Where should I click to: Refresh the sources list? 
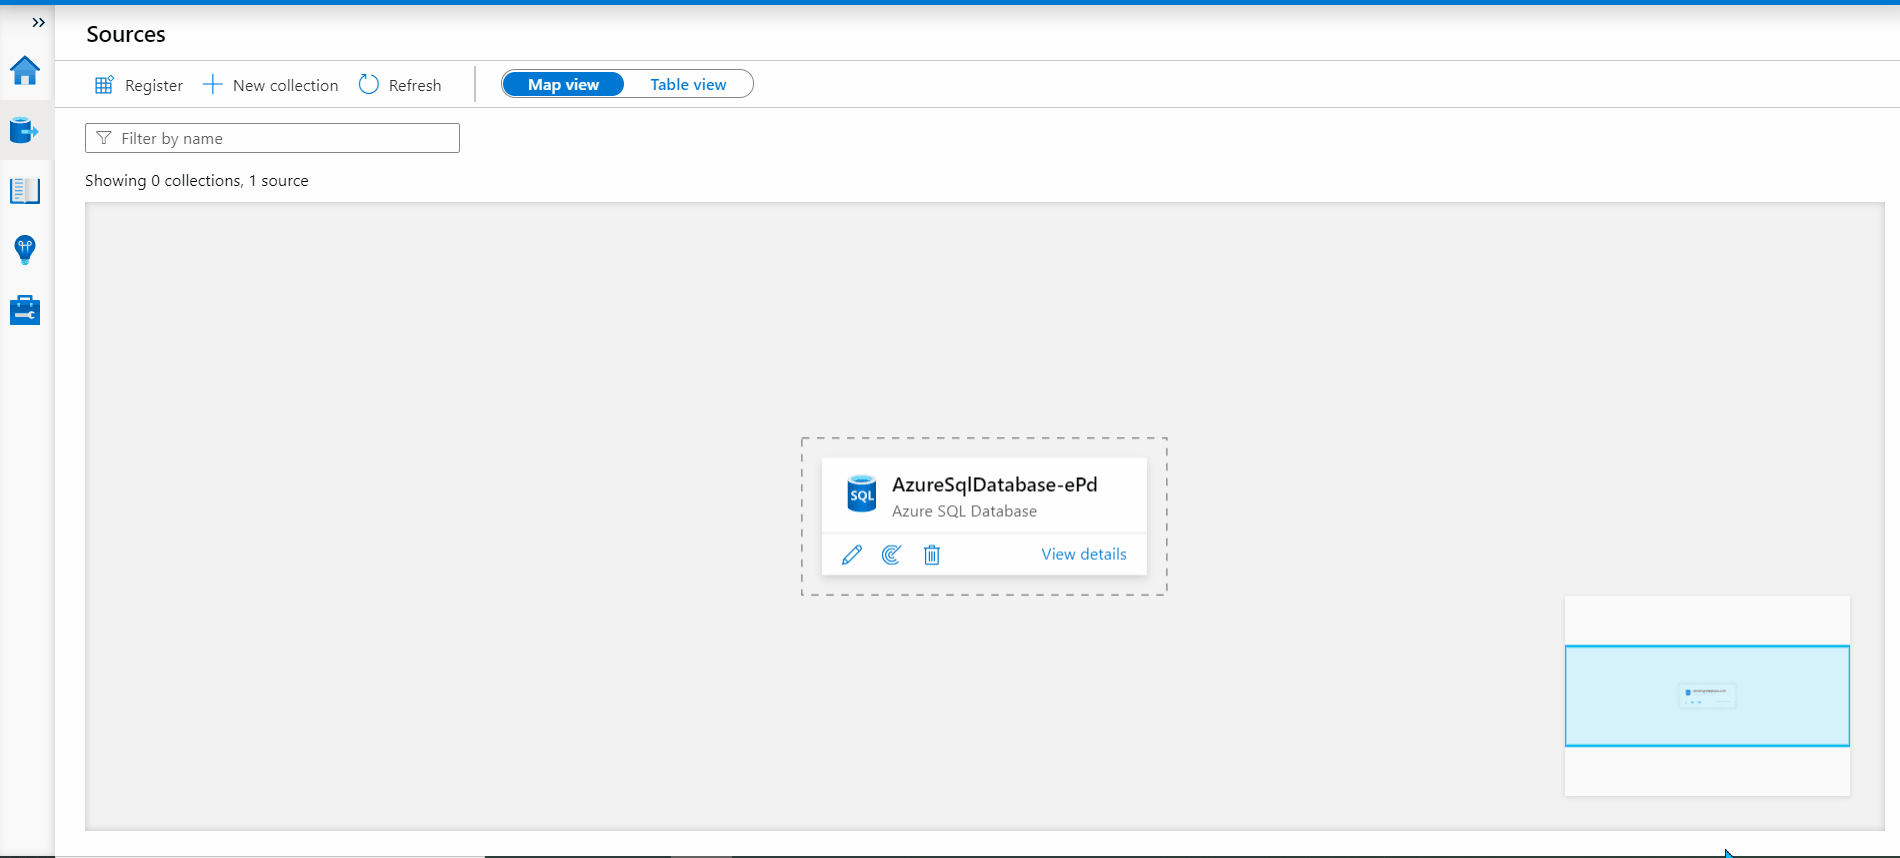[415, 86]
